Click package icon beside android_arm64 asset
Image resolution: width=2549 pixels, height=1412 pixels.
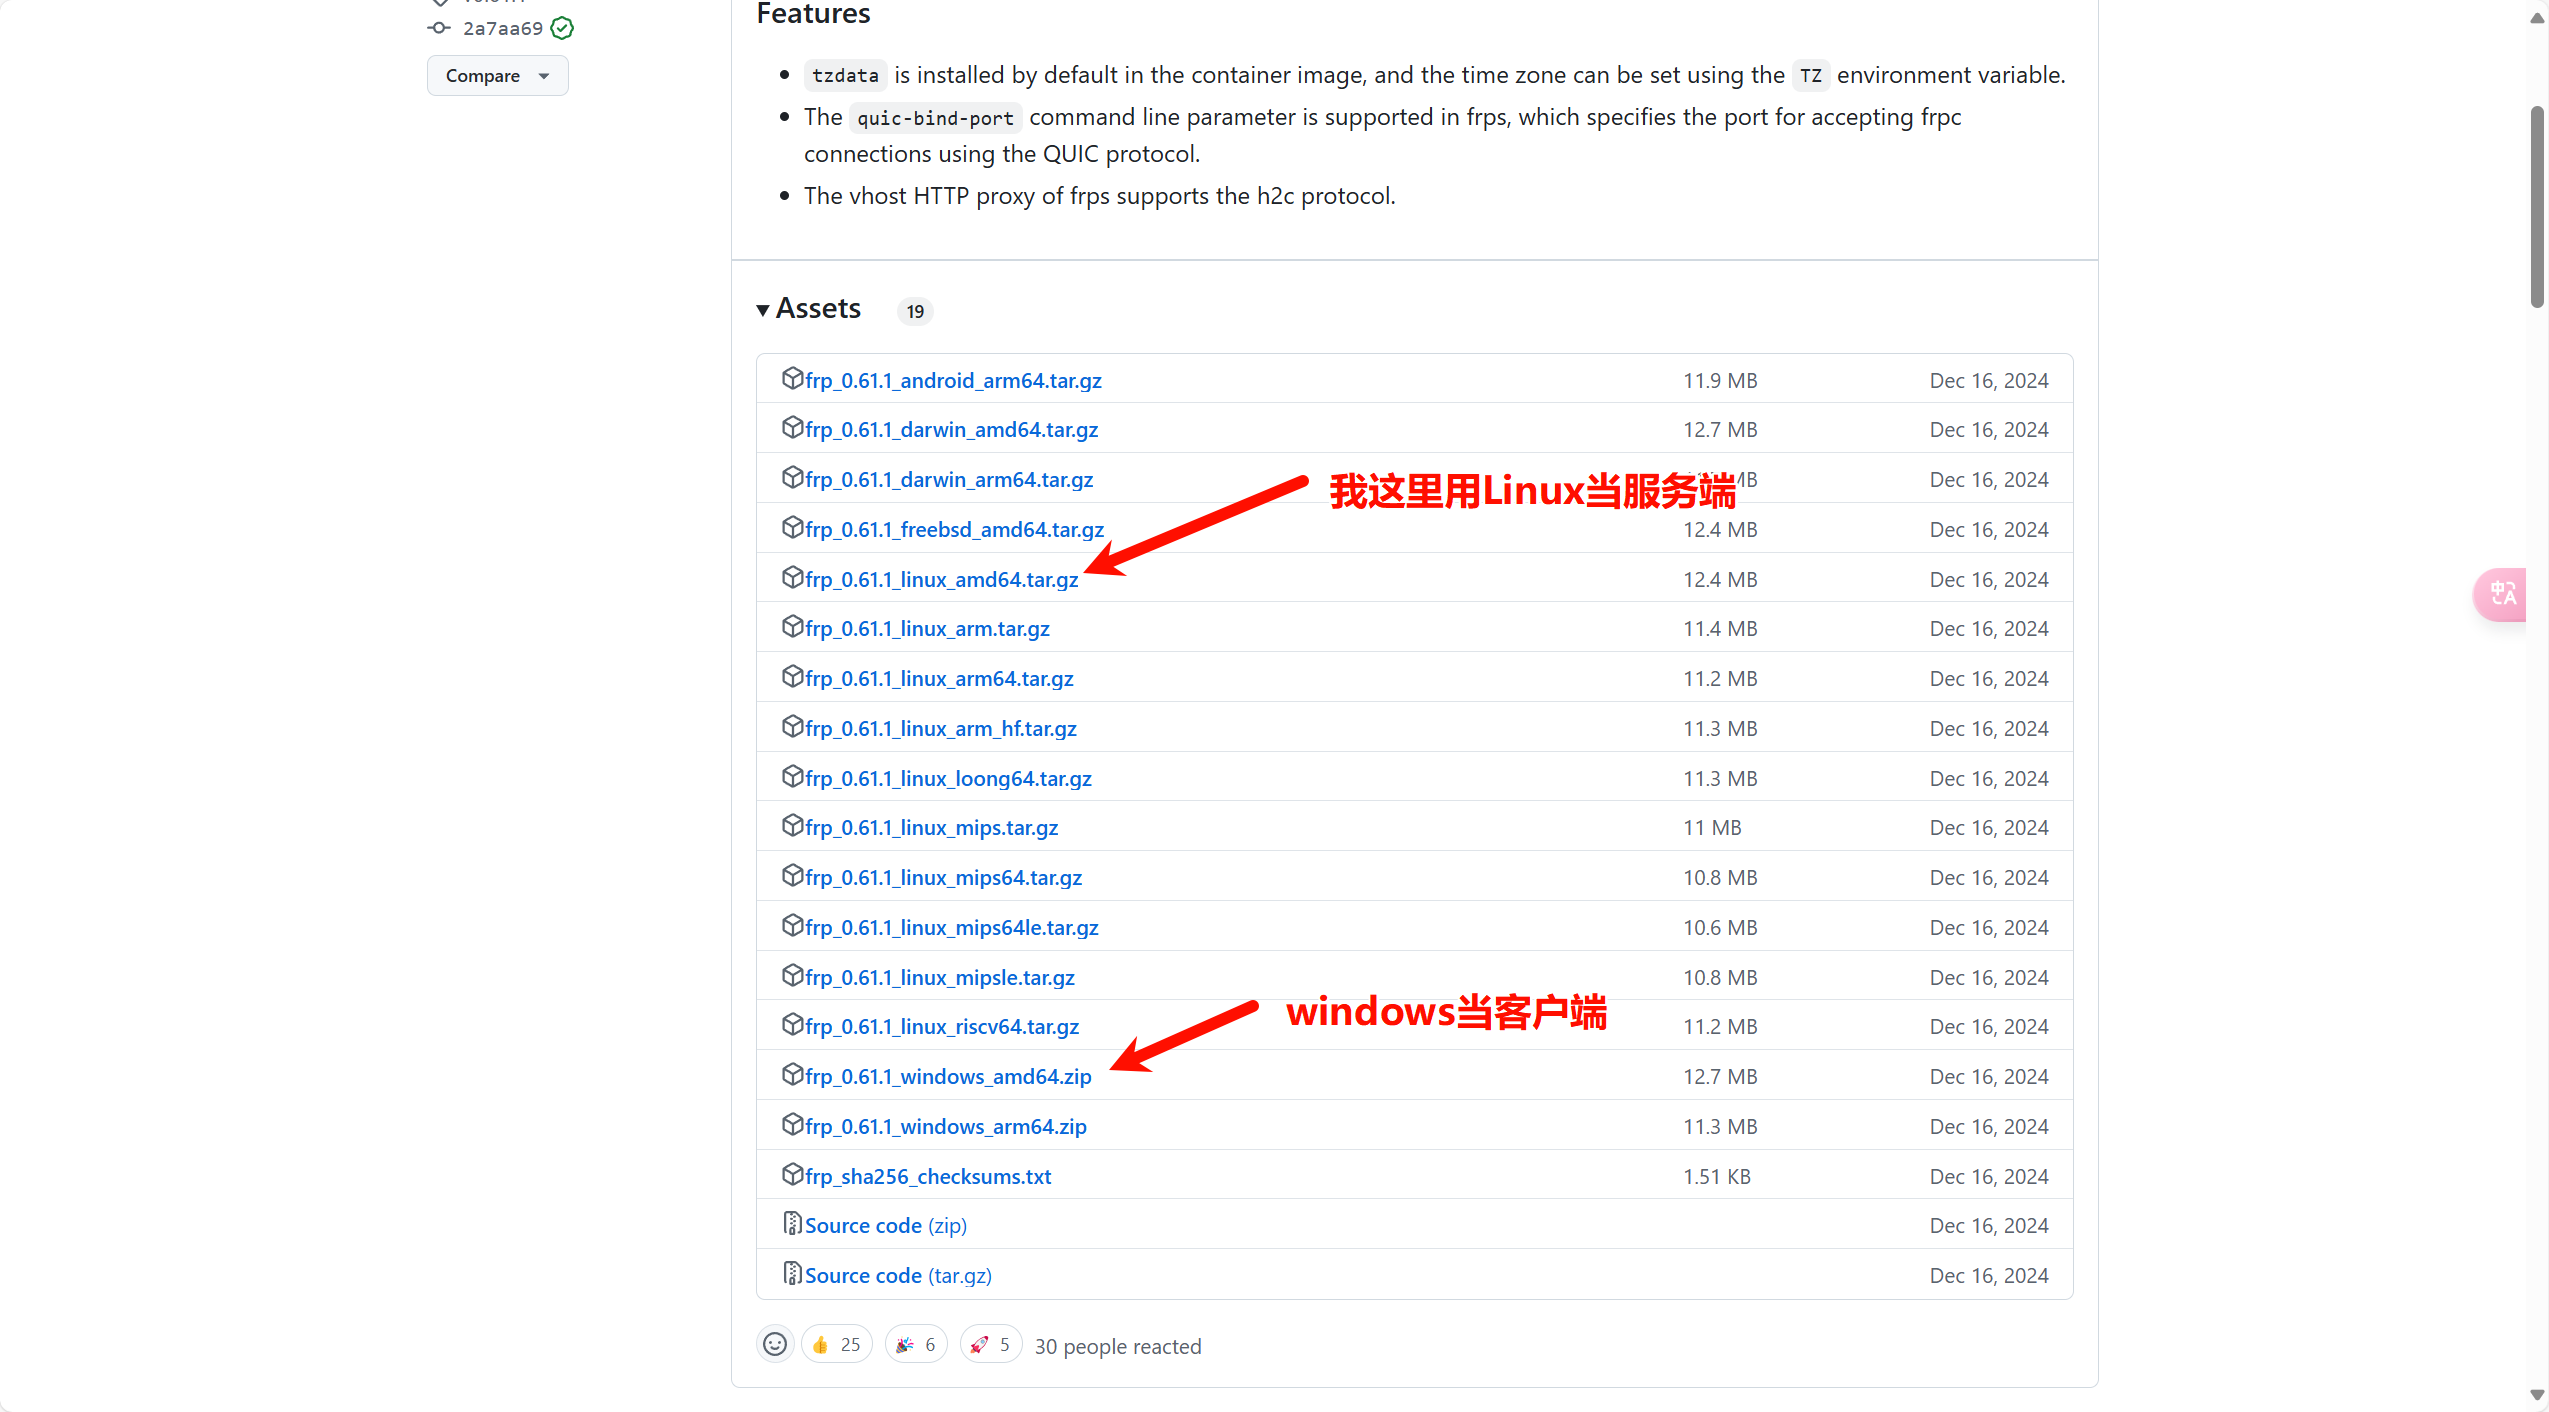[x=792, y=378]
